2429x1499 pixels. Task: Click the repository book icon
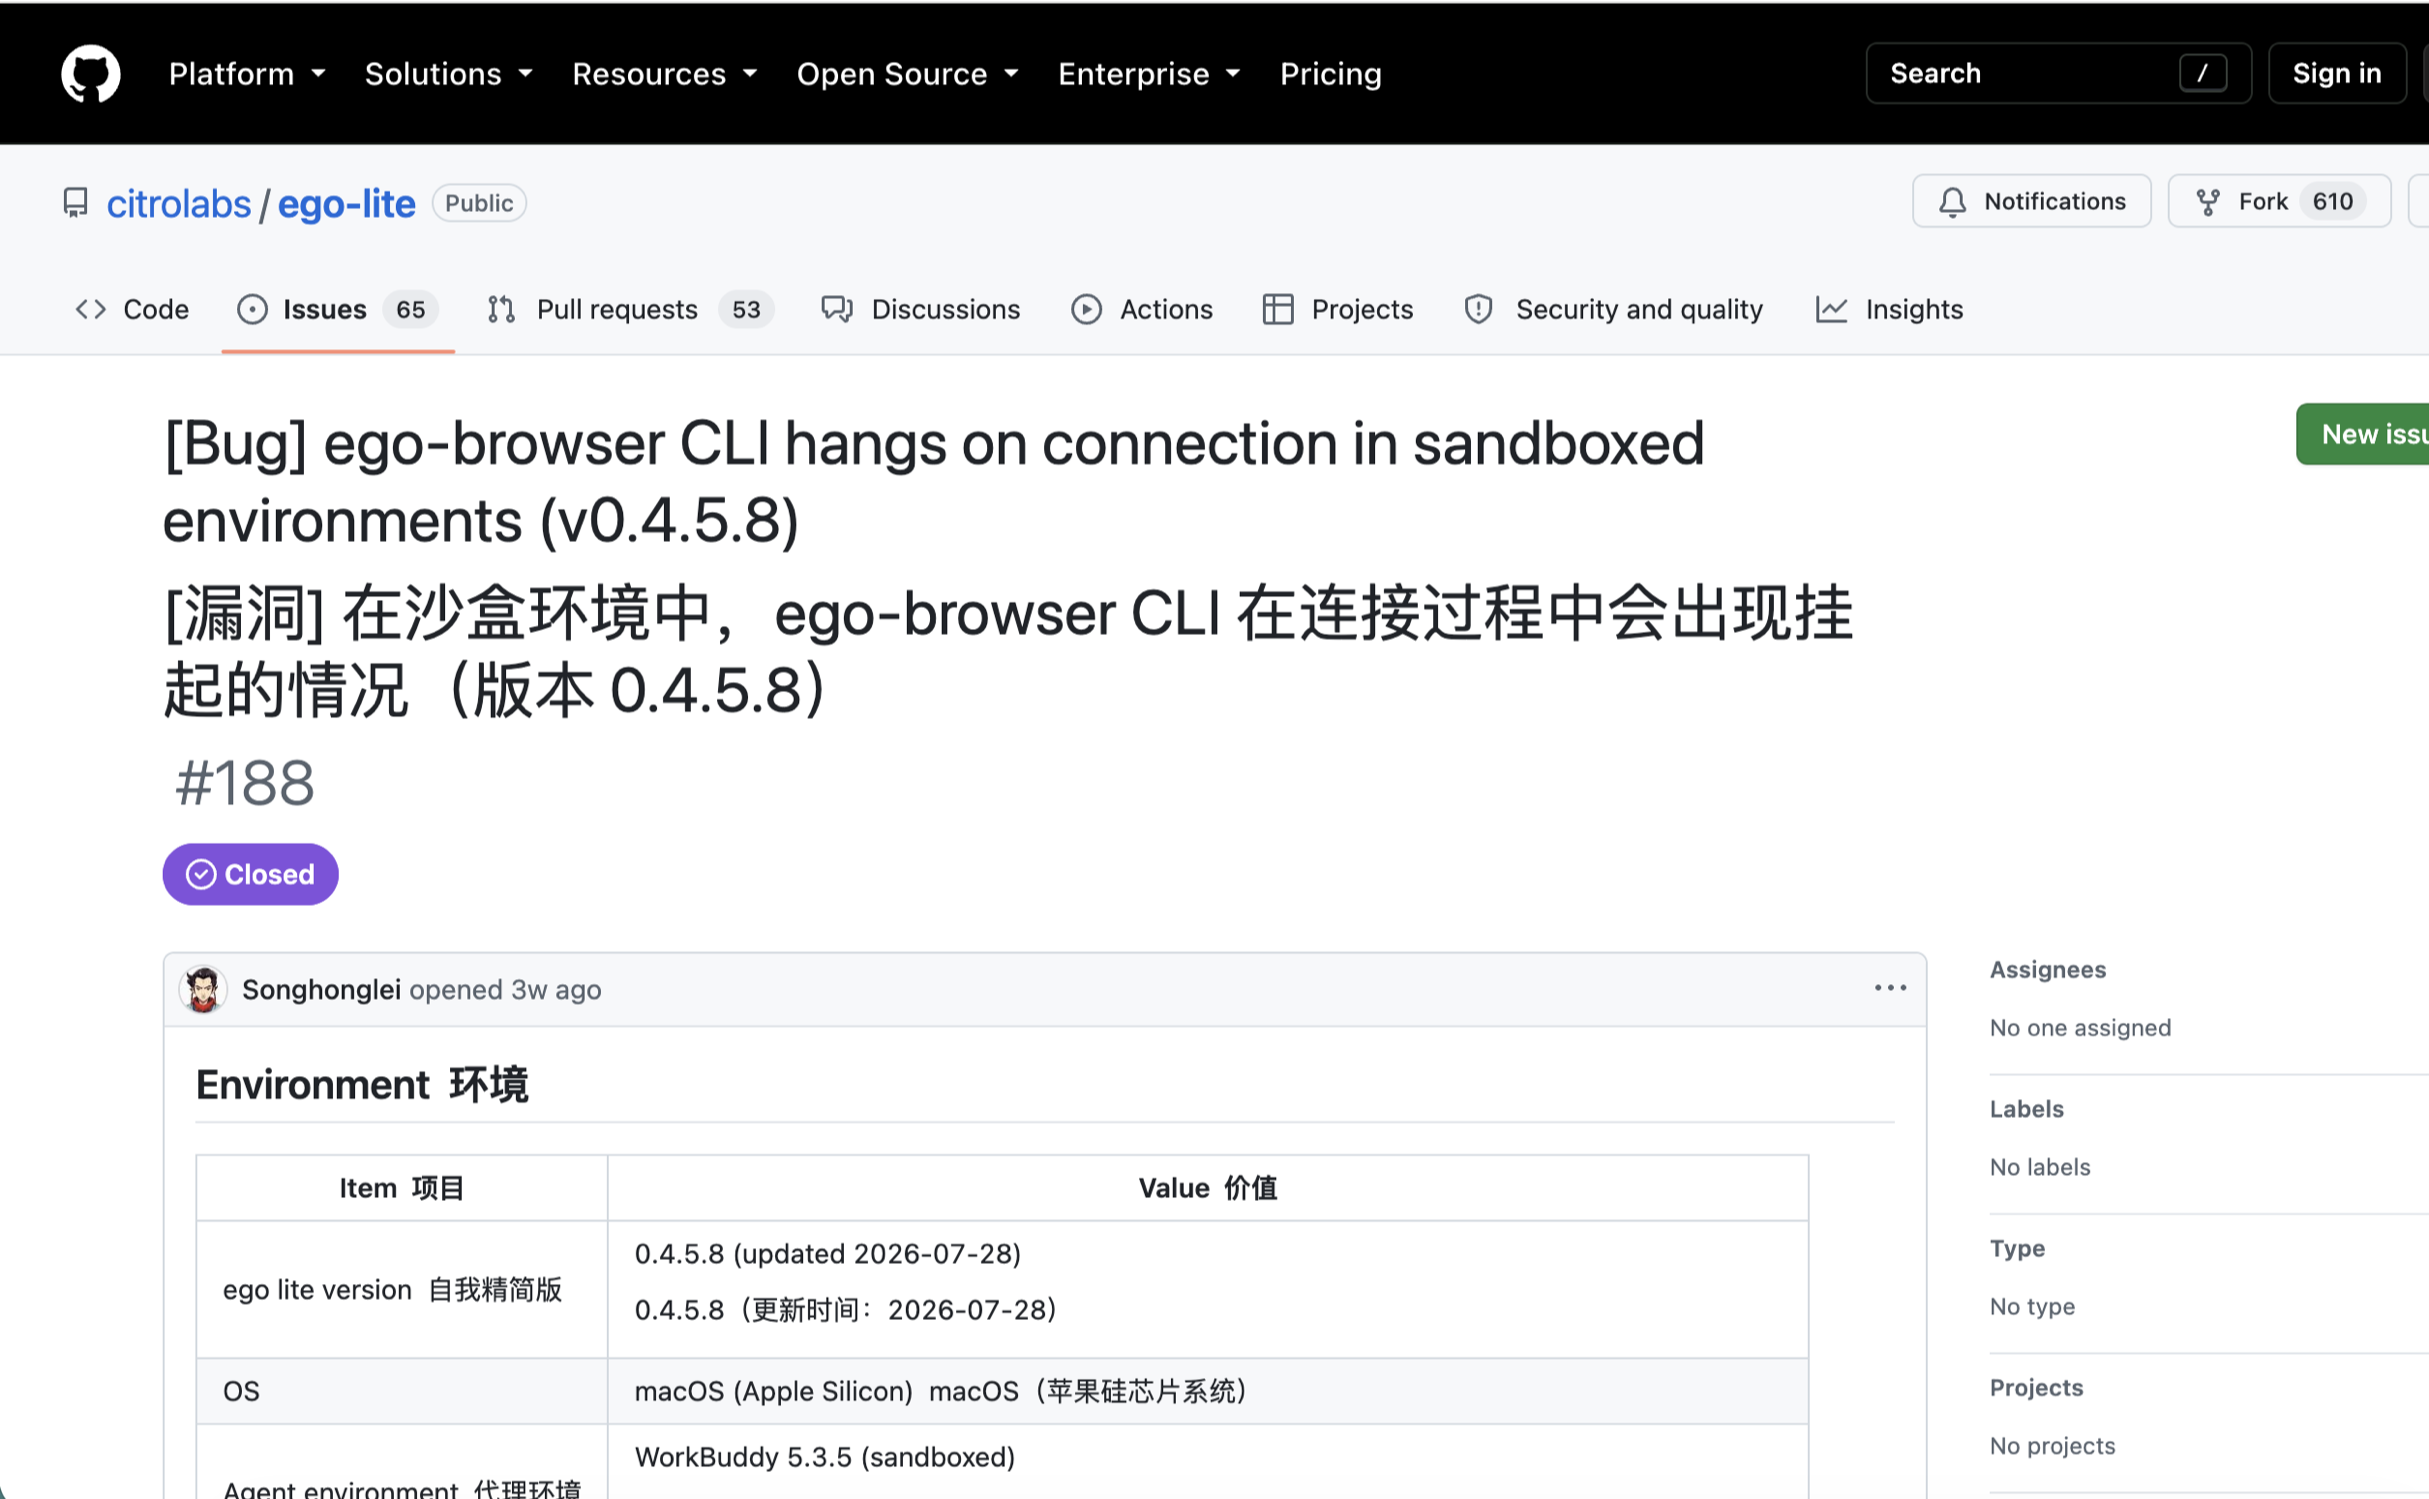tap(75, 203)
